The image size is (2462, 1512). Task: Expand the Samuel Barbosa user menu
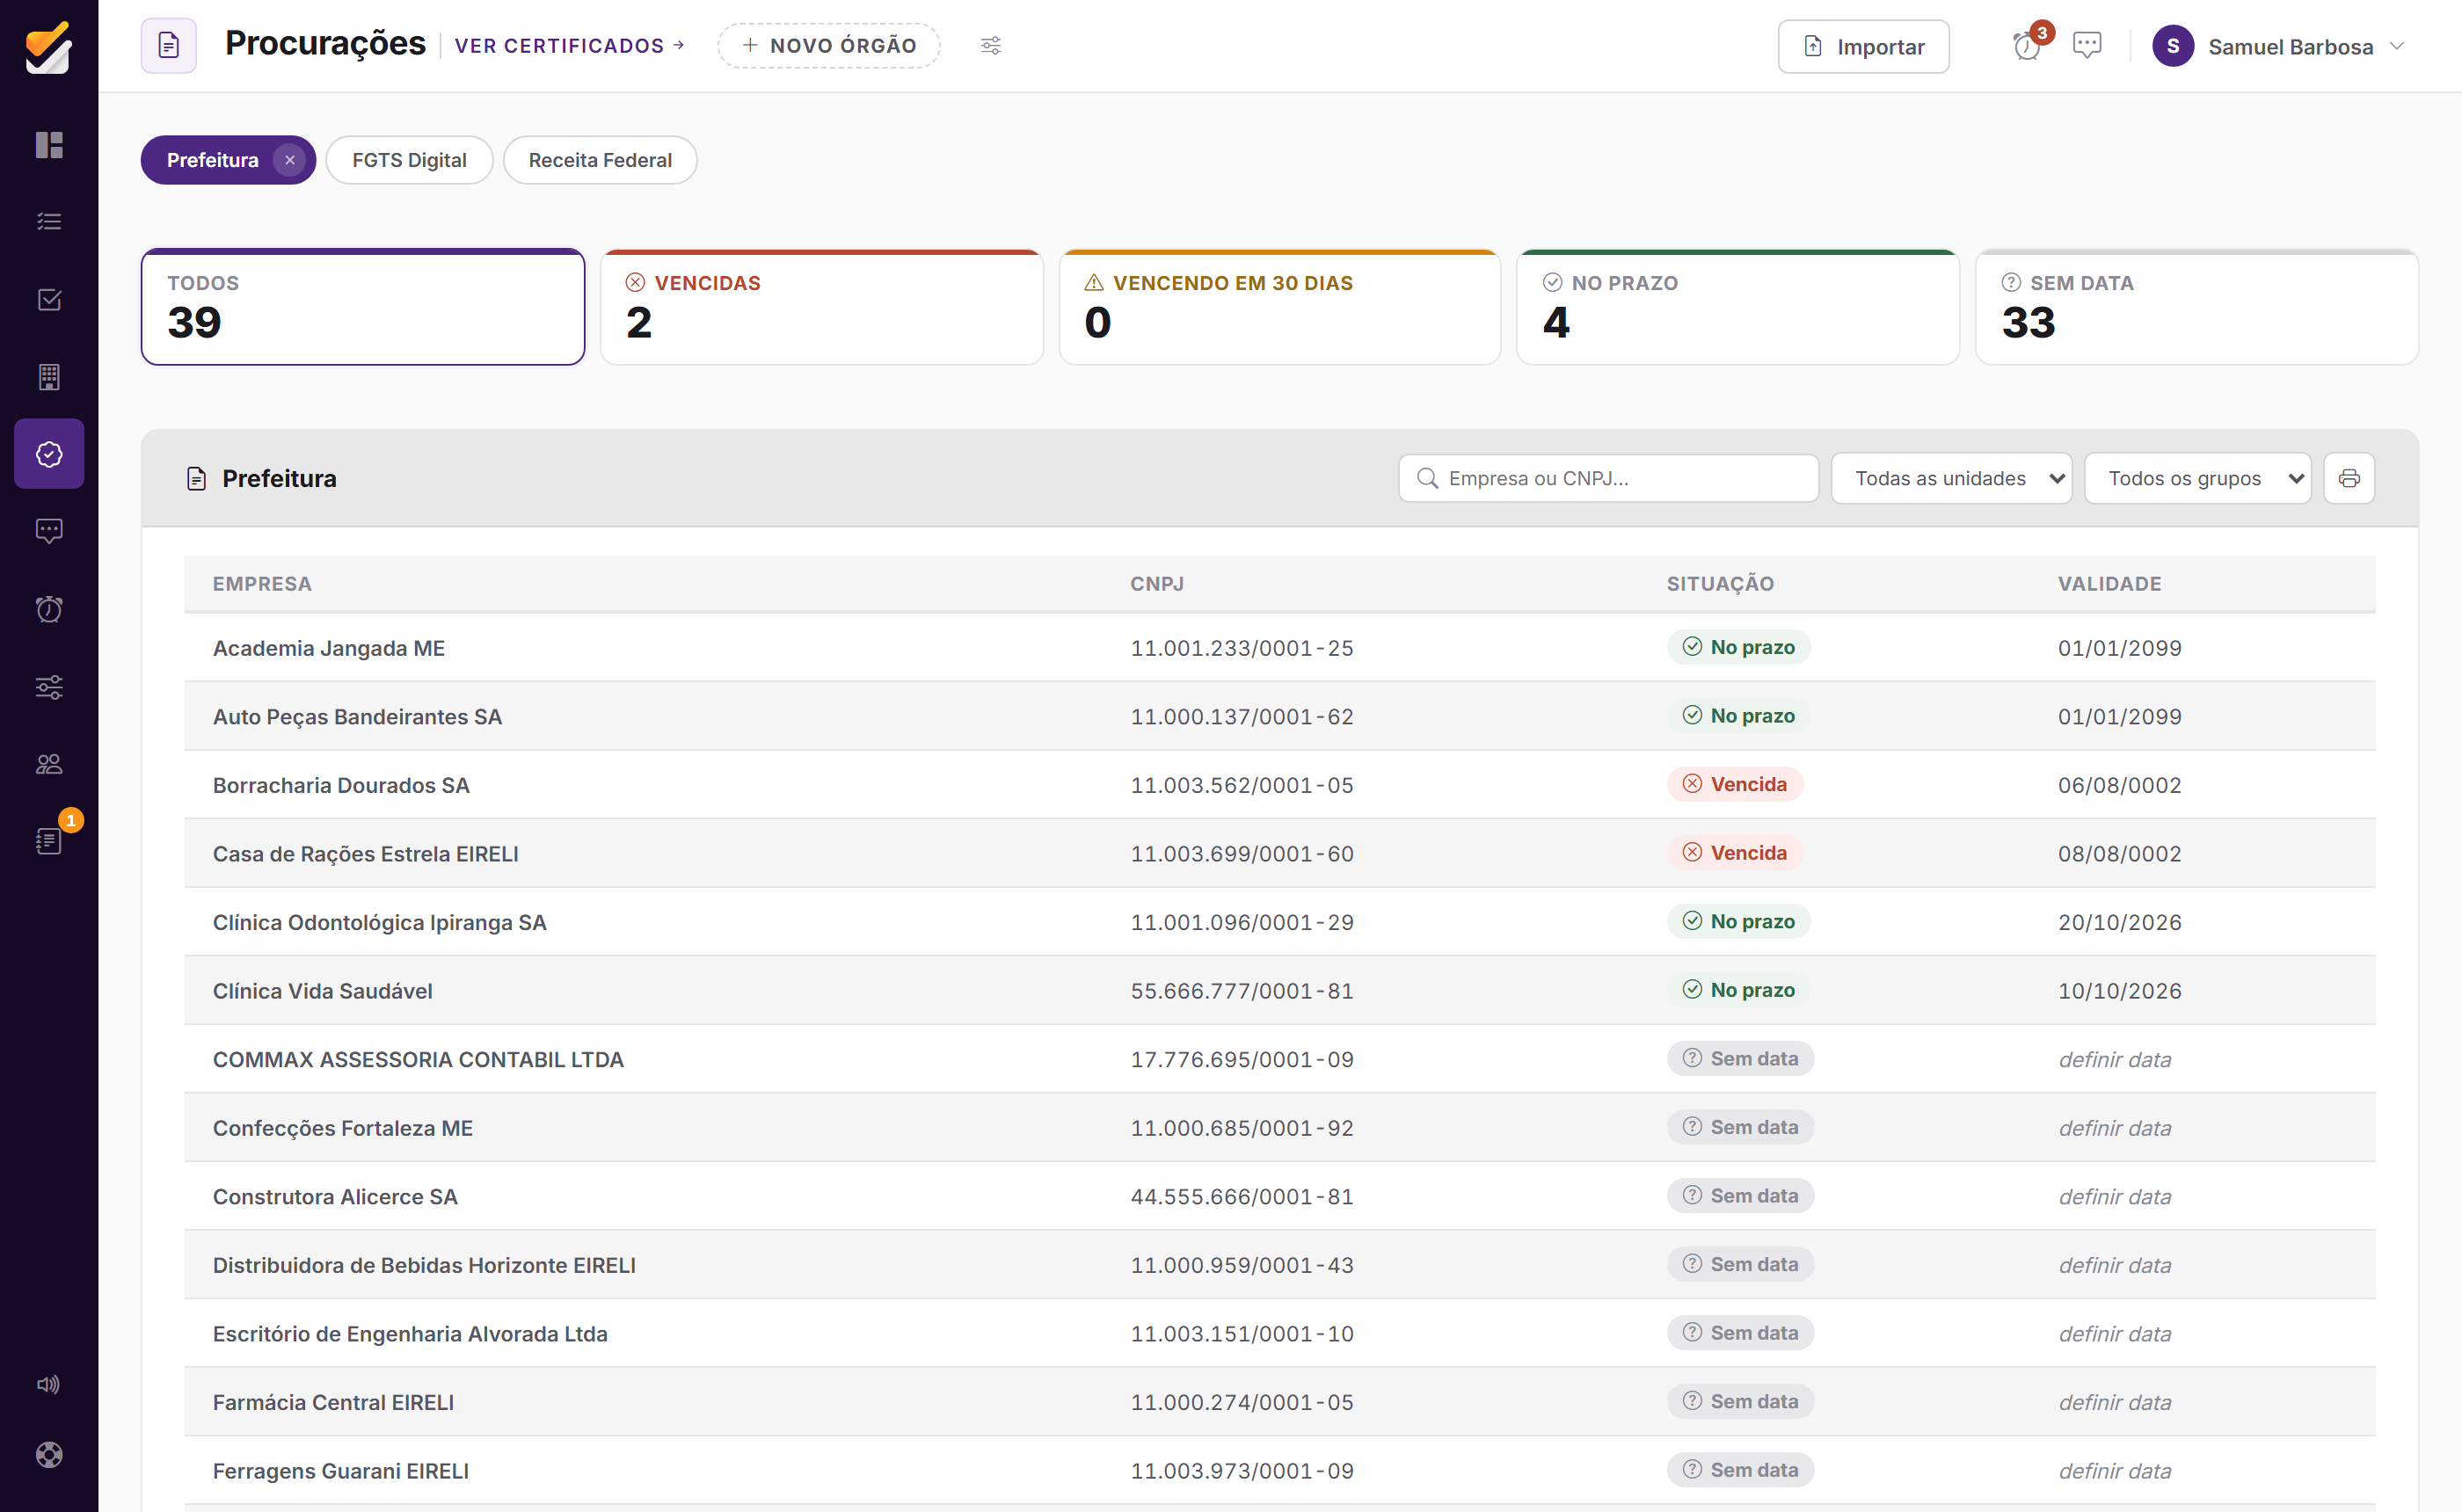(2279, 46)
